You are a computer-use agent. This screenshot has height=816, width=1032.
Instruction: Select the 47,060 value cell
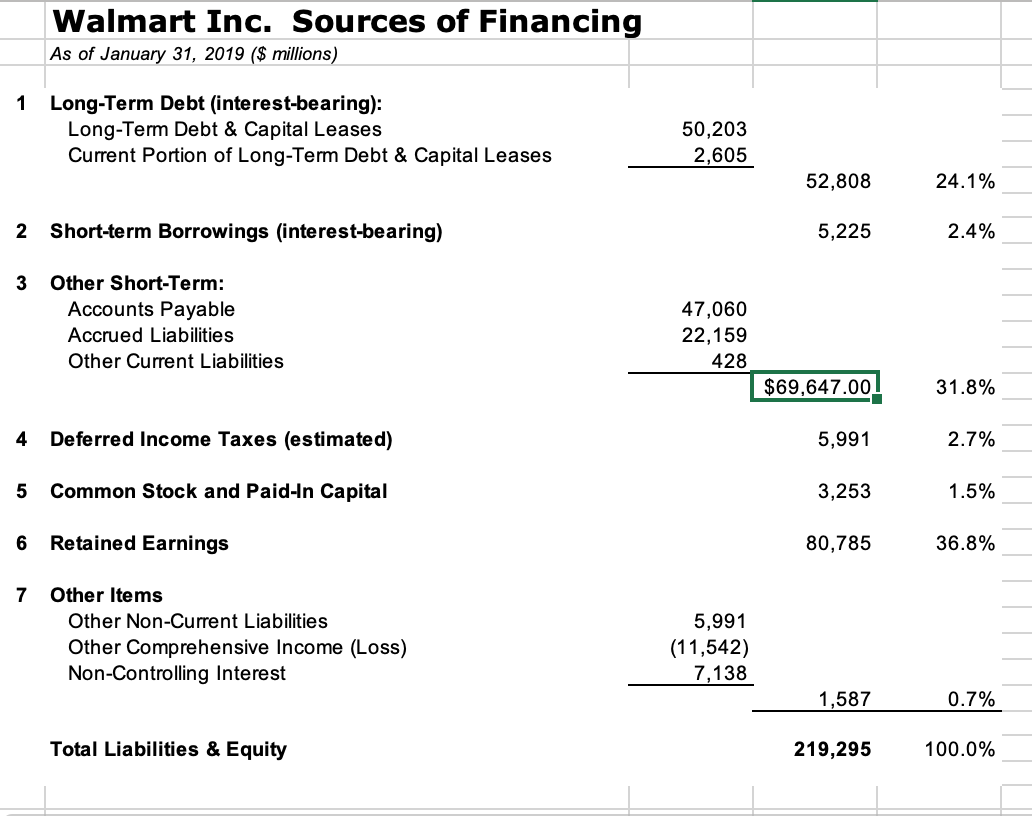coord(714,309)
